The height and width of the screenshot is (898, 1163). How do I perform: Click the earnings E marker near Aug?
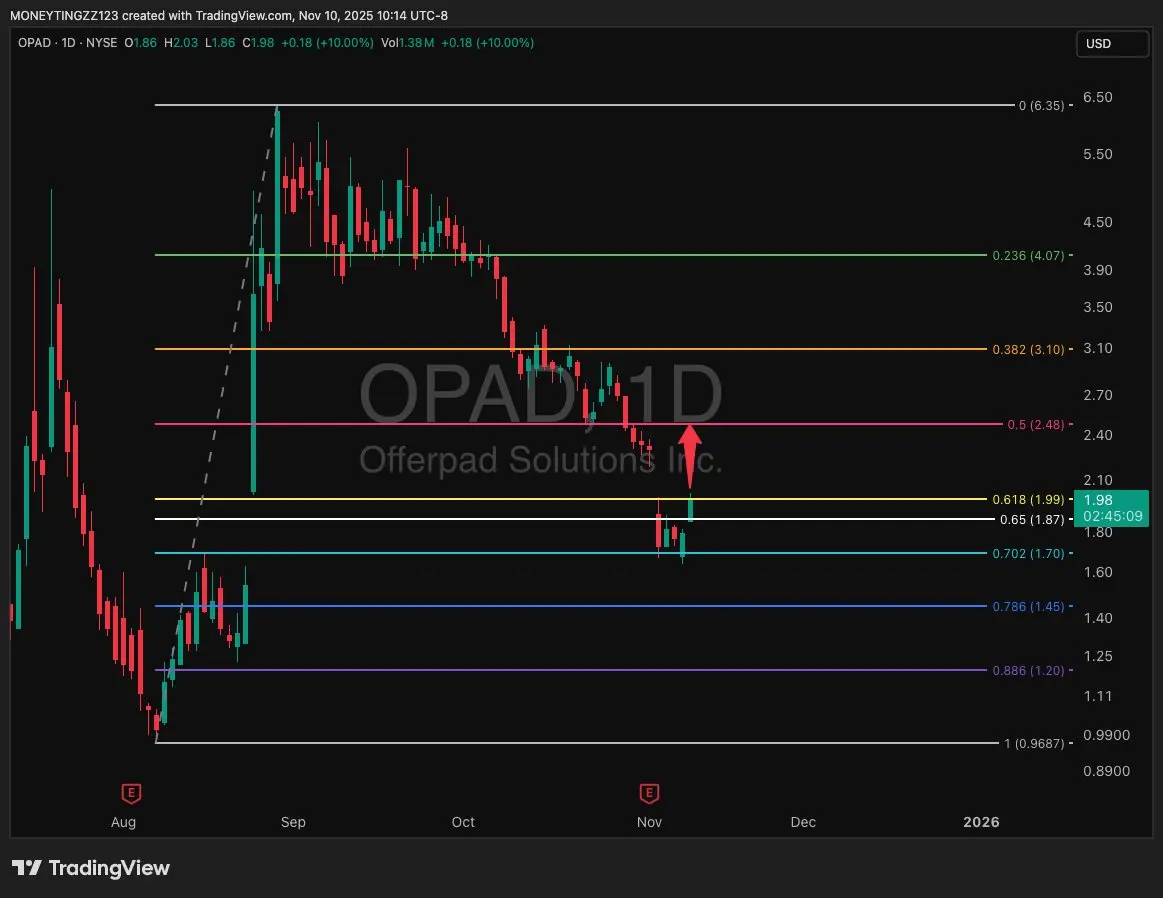pyautogui.click(x=131, y=793)
